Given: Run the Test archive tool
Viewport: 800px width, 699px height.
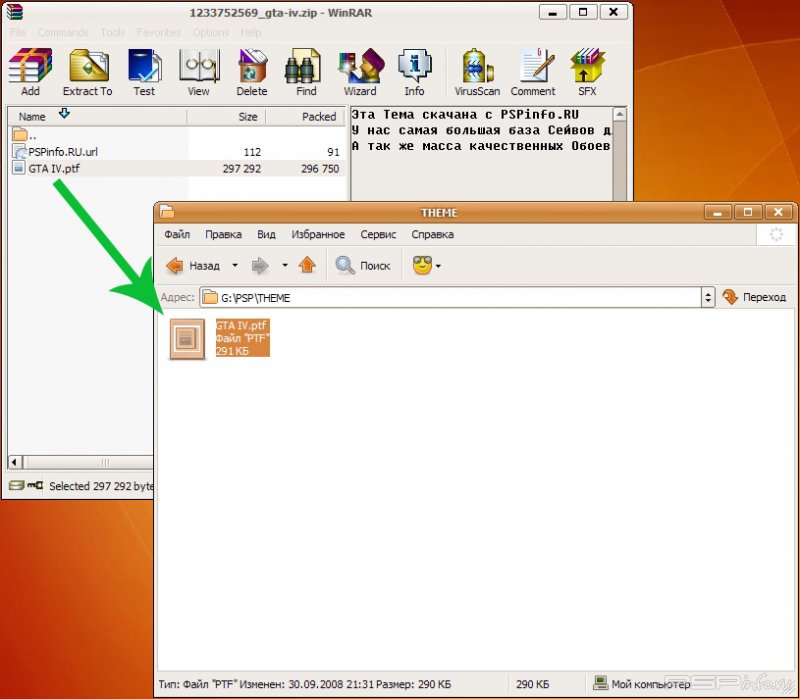Looking at the screenshot, I should (x=144, y=72).
